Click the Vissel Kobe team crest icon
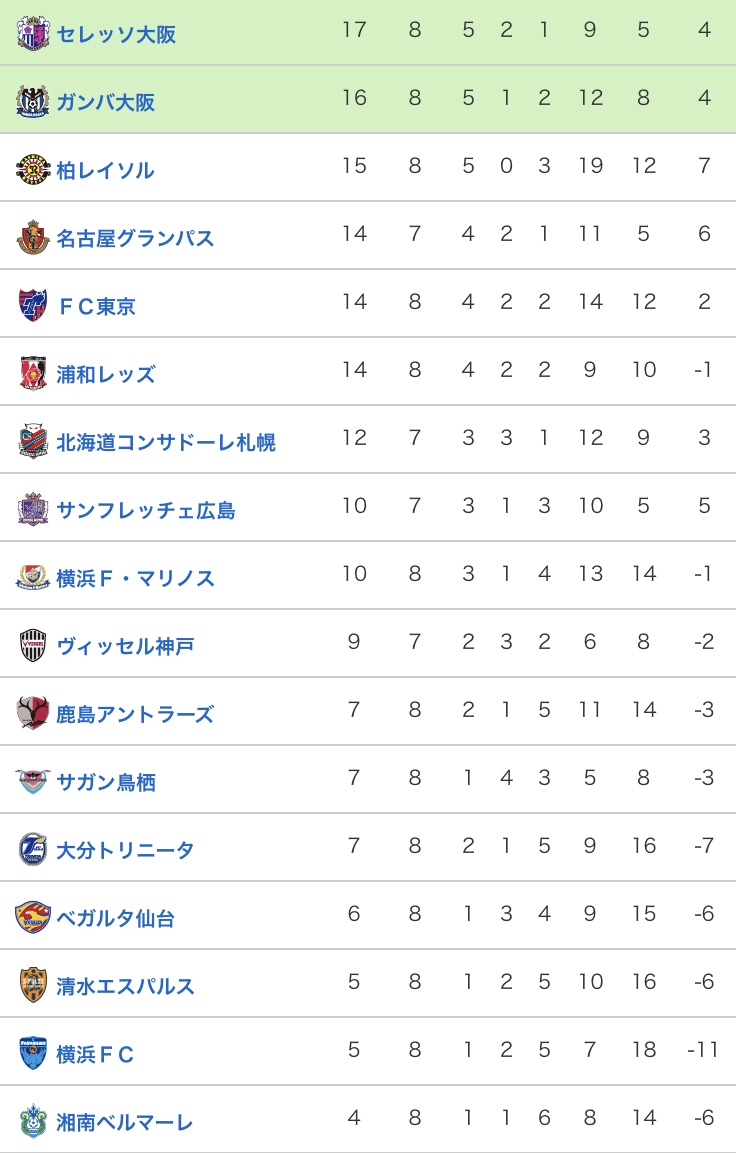Viewport: 736px width, 1153px height. pyautogui.click(x=33, y=646)
